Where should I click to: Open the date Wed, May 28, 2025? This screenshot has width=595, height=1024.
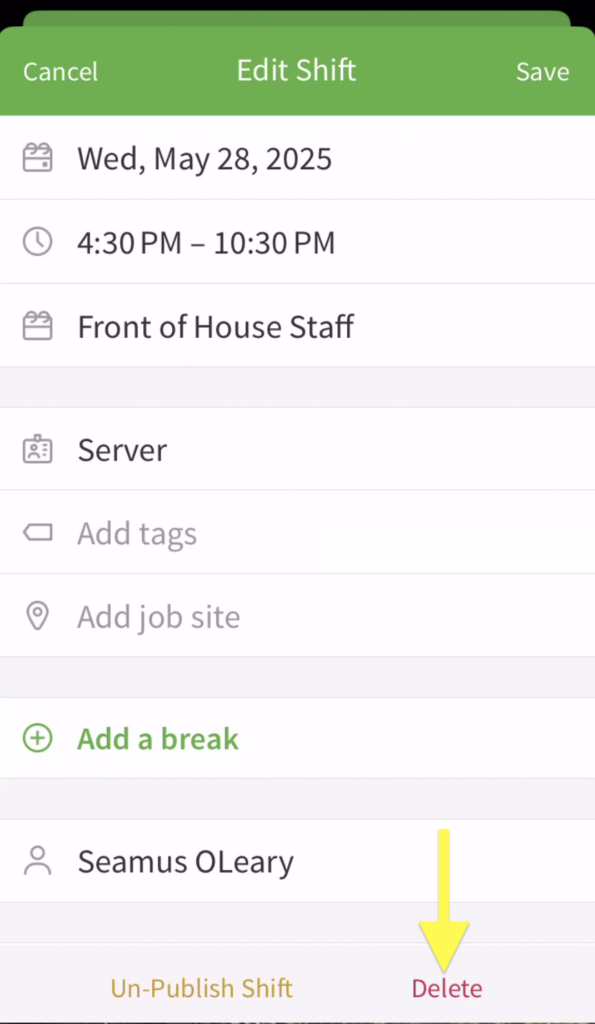tap(298, 158)
